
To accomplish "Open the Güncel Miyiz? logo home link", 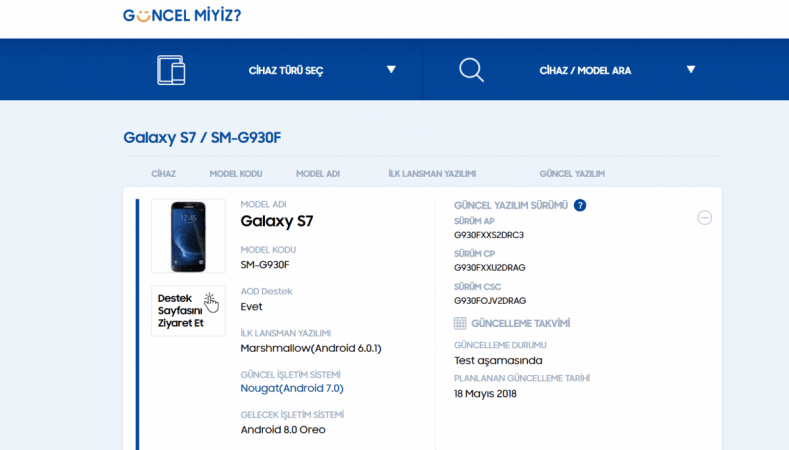I will click(x=182, y=15).
